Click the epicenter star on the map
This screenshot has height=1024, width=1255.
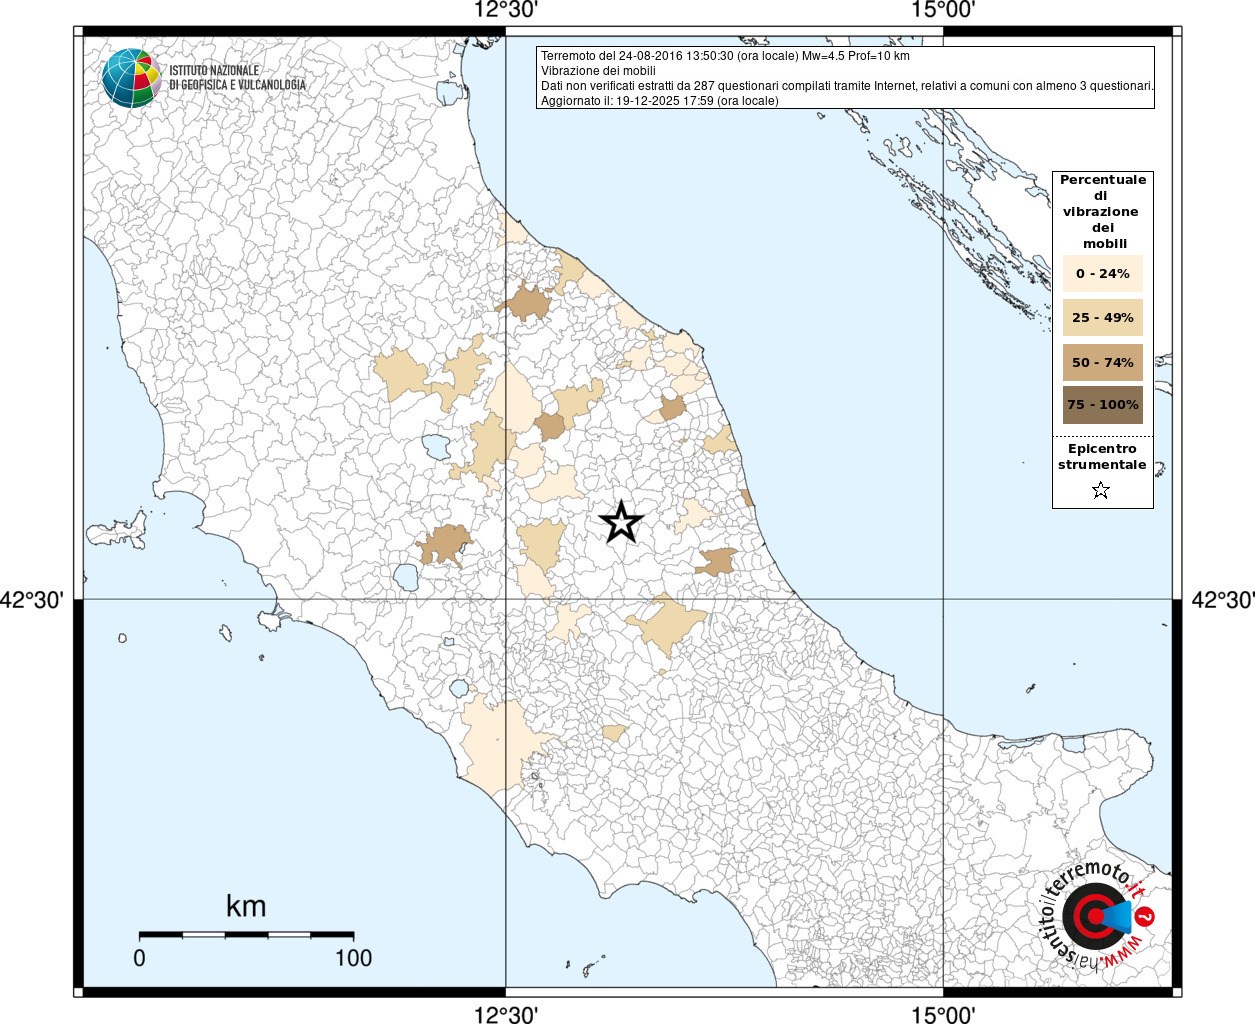[x=621, y=522]
